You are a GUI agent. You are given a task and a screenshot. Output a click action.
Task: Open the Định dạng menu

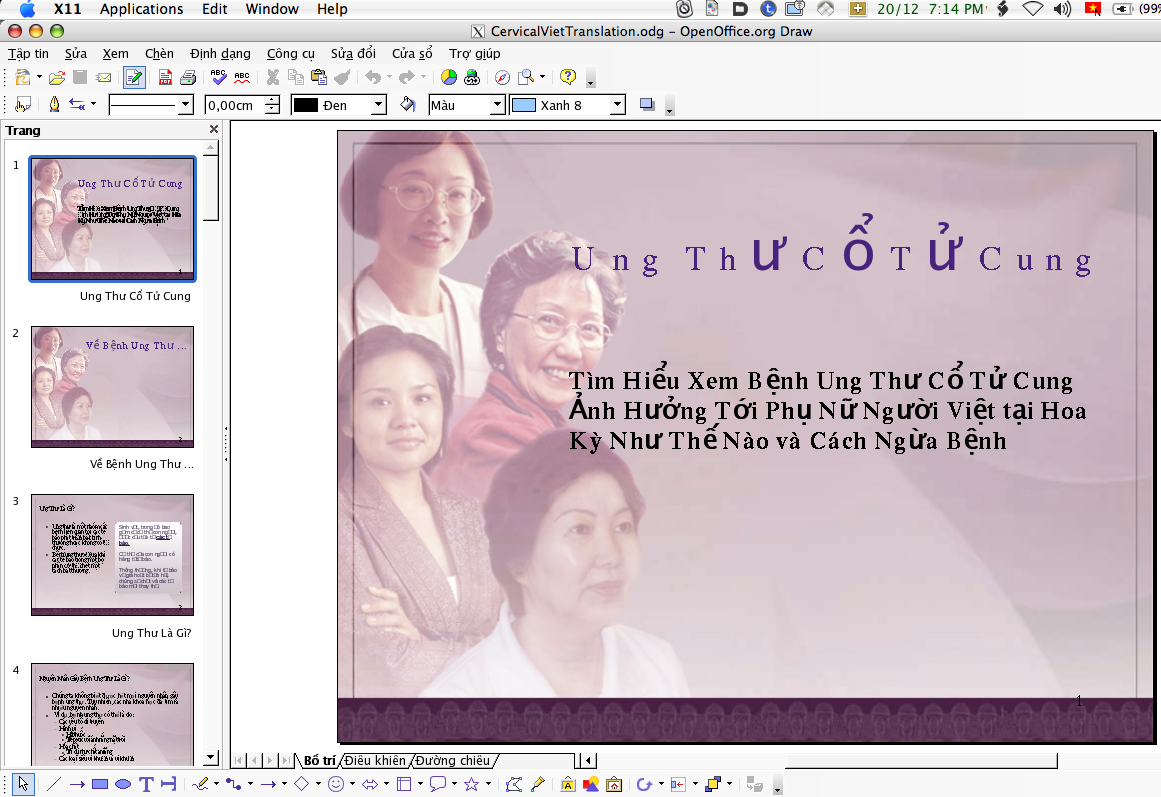click(220, 53)
